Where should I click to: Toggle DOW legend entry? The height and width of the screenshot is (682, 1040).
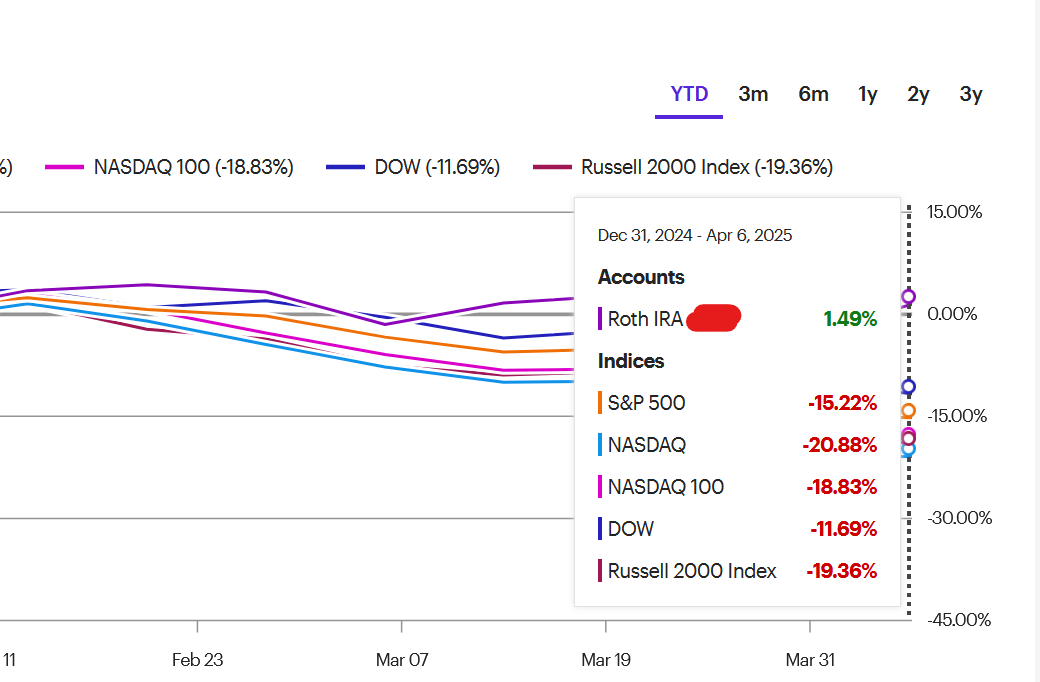point(413,167)
